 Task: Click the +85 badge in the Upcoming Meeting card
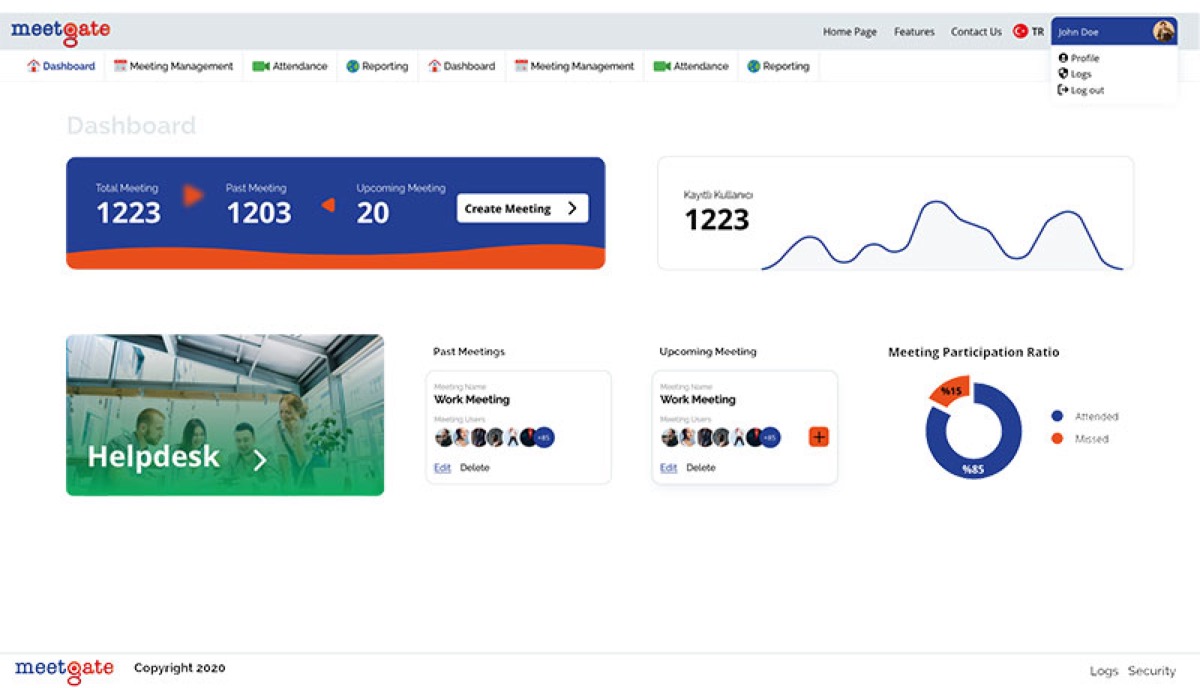(770, 437)
